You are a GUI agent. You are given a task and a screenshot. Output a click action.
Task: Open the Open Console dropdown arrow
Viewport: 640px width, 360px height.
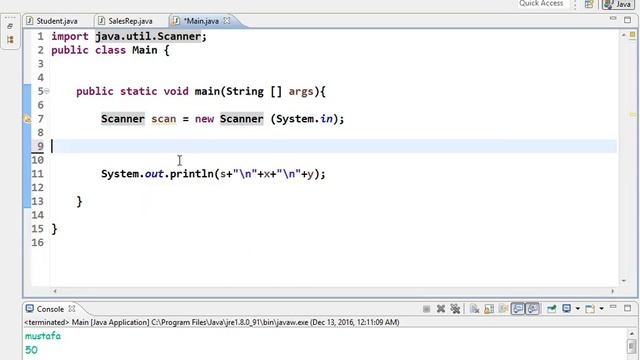601,309
